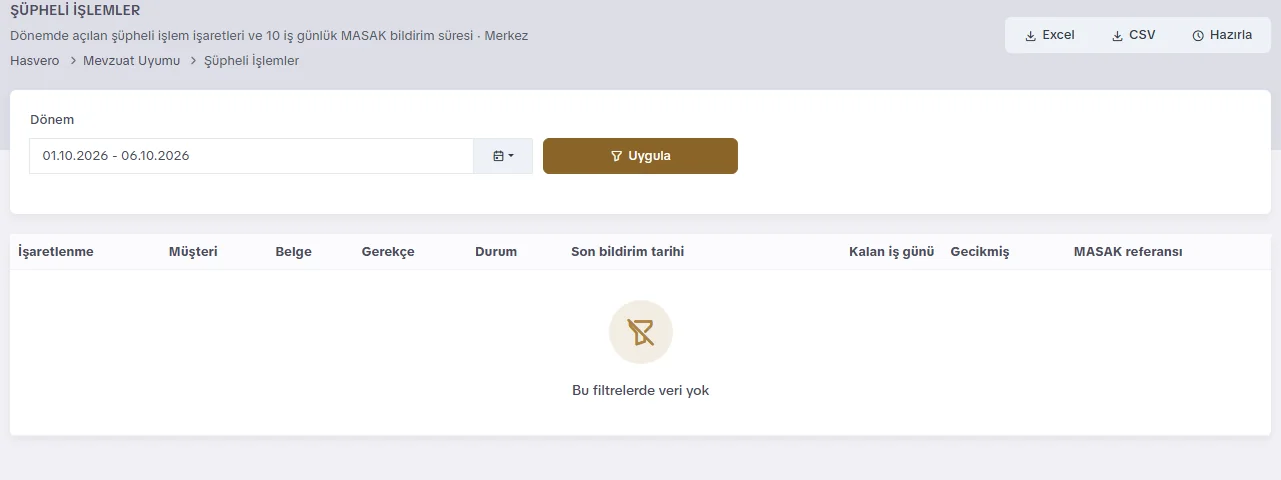Viewport: 1281px width, 480px height.
Task: Sort by Kalan iş günü column
Action: click(891, 252)
